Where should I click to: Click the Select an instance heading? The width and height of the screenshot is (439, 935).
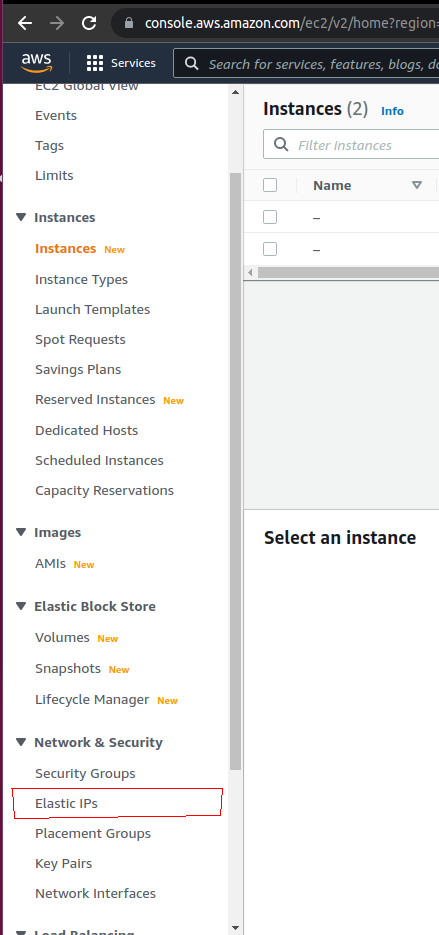coord(340,537)
